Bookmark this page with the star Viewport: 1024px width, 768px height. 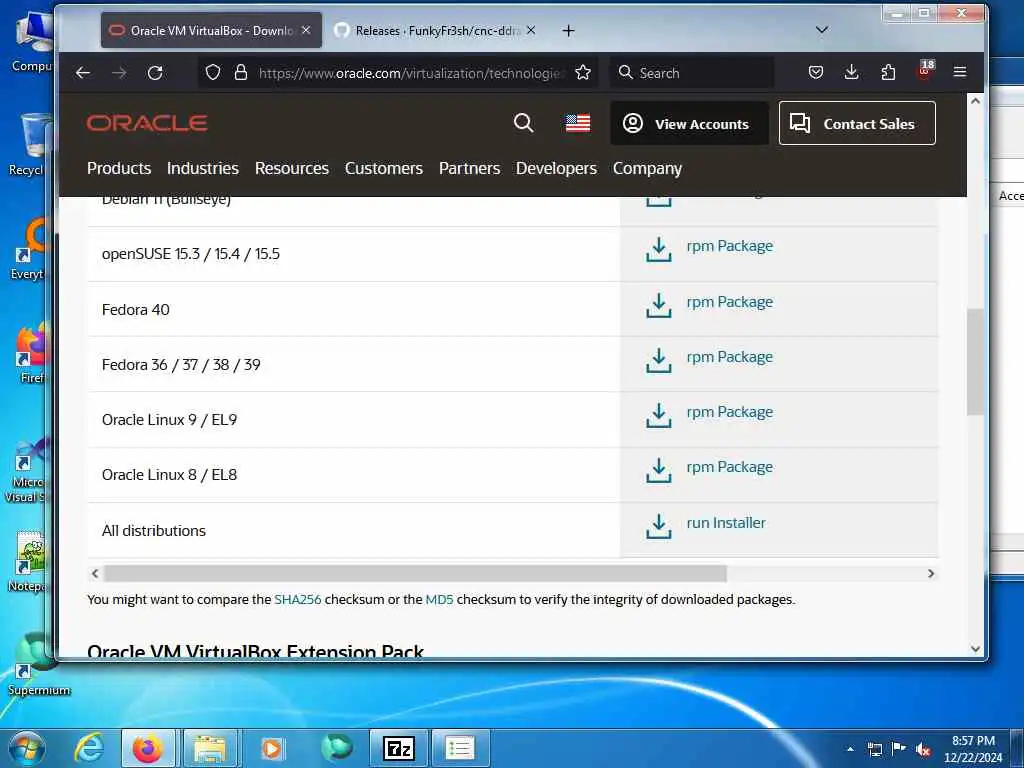[x=583, y=72]
